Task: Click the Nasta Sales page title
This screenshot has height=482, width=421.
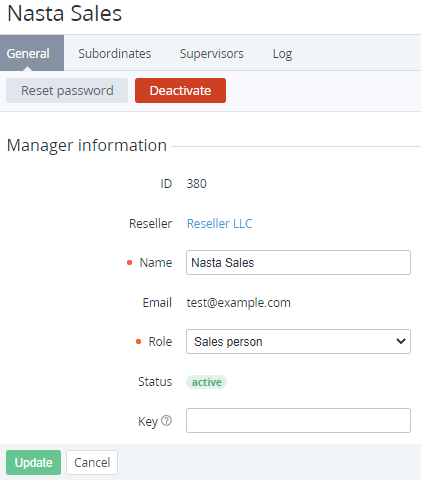Action: click(65, 13)
